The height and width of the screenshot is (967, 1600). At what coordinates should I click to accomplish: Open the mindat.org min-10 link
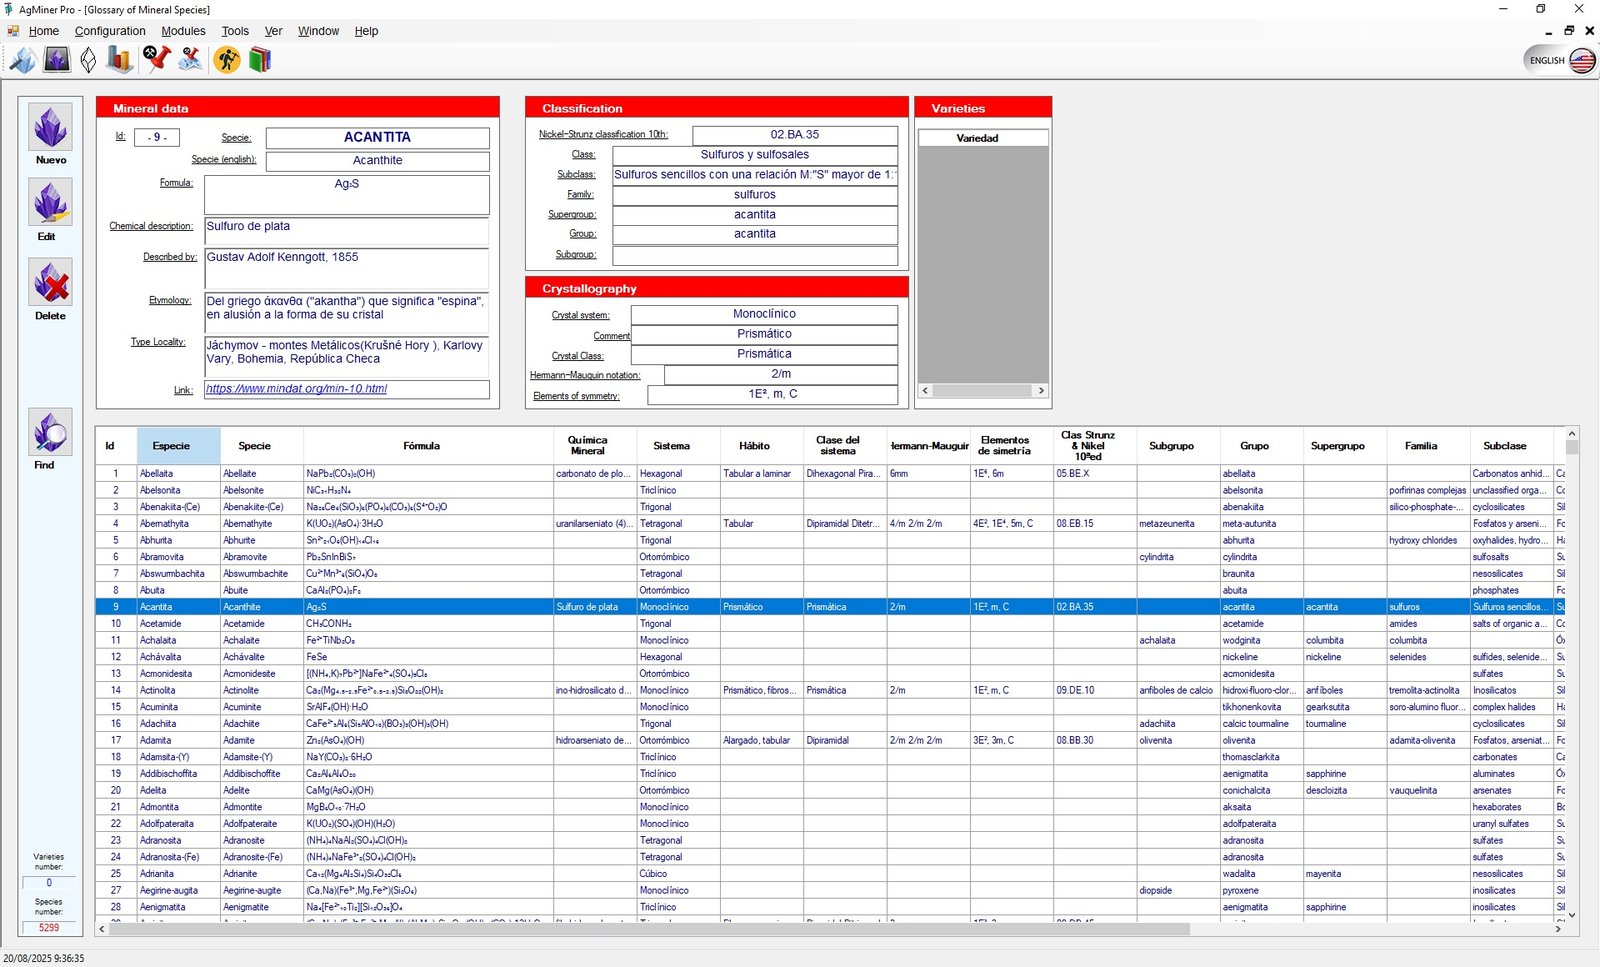tap(296, 389)
